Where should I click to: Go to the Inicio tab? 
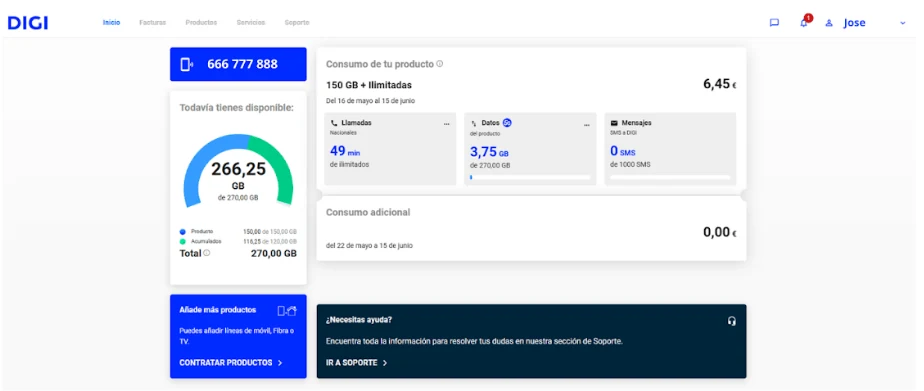point(111,22)
